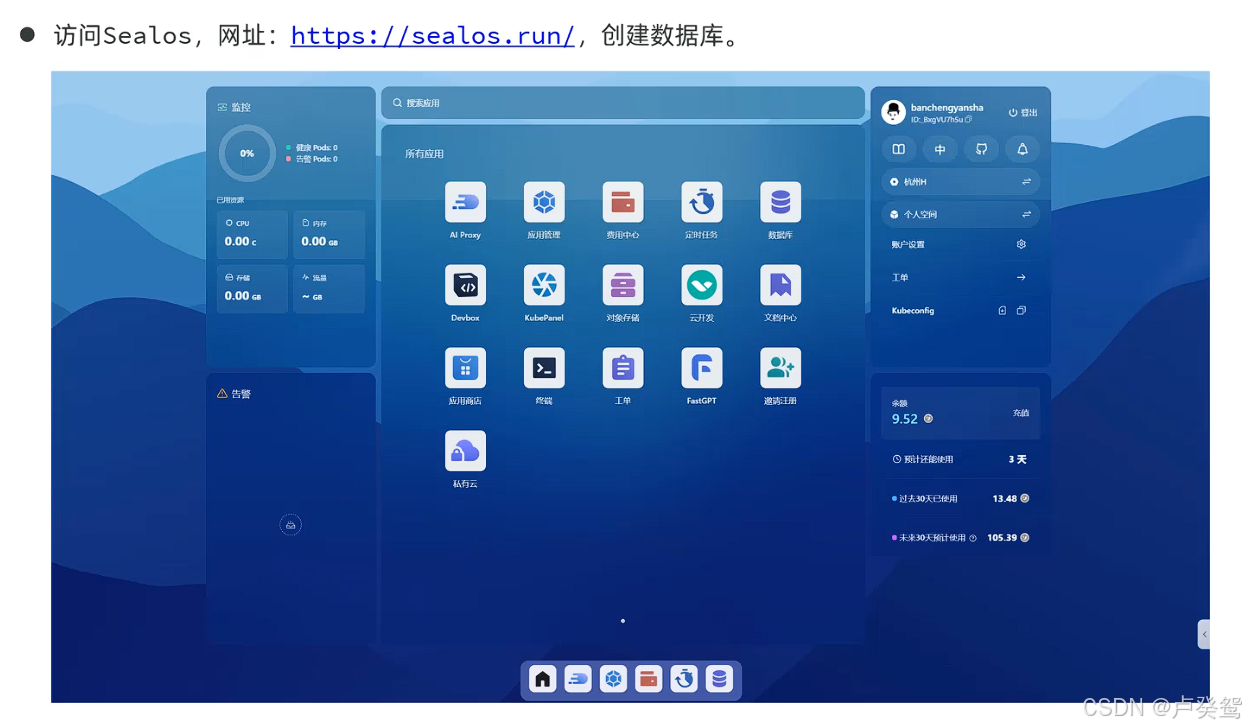Open 账户设置 account settings gear

tap(1021, 244)
